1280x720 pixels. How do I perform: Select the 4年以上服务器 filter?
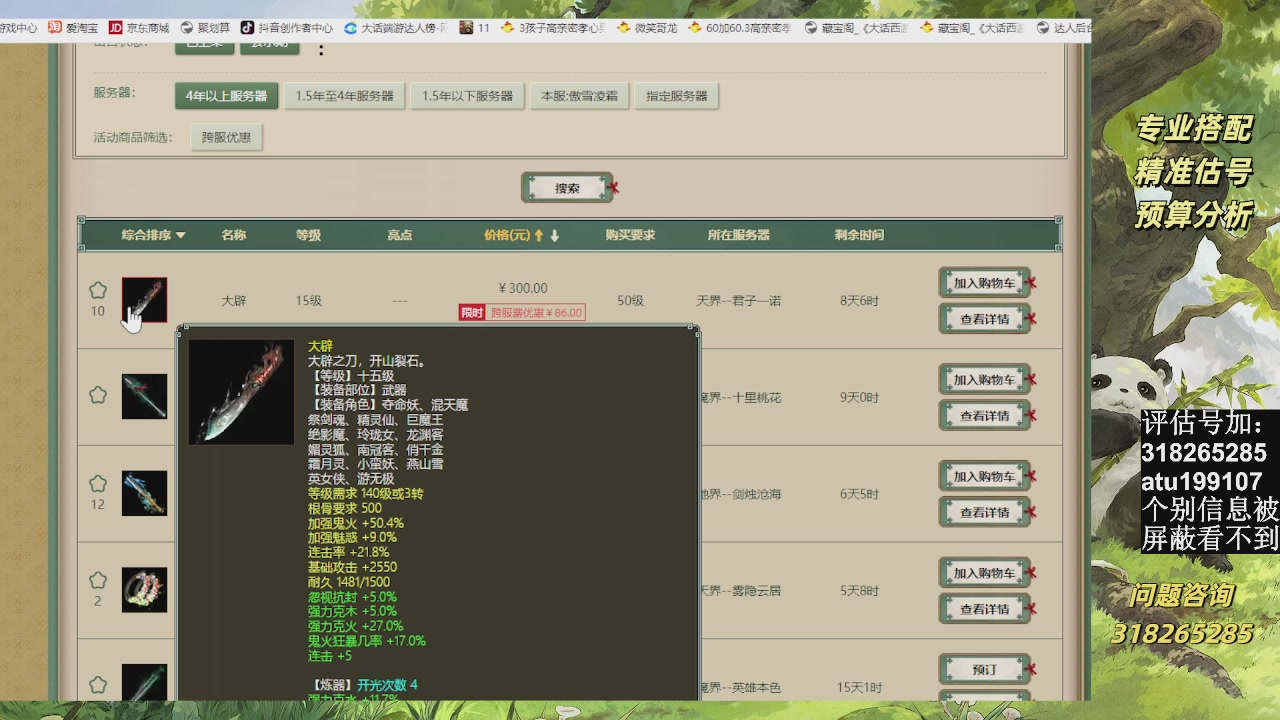(x=226, y=96)
